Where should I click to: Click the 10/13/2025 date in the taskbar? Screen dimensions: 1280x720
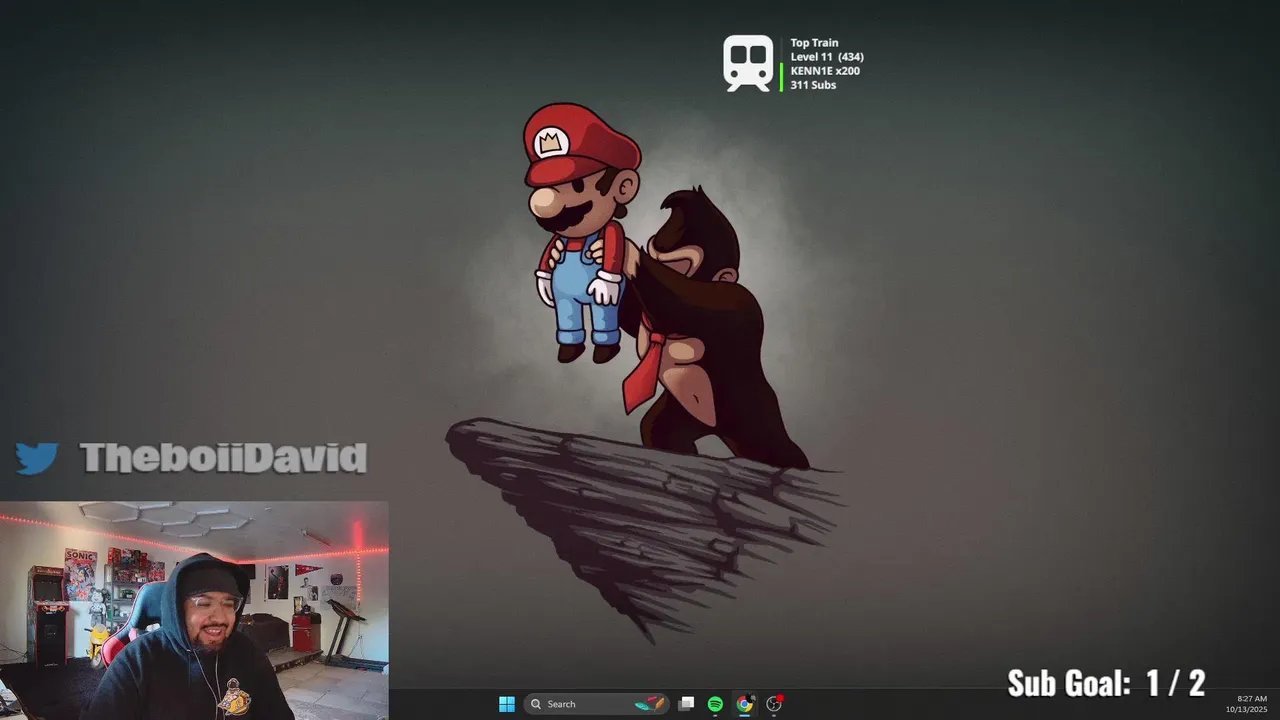pyautogui.click(x=1247, y=709)
